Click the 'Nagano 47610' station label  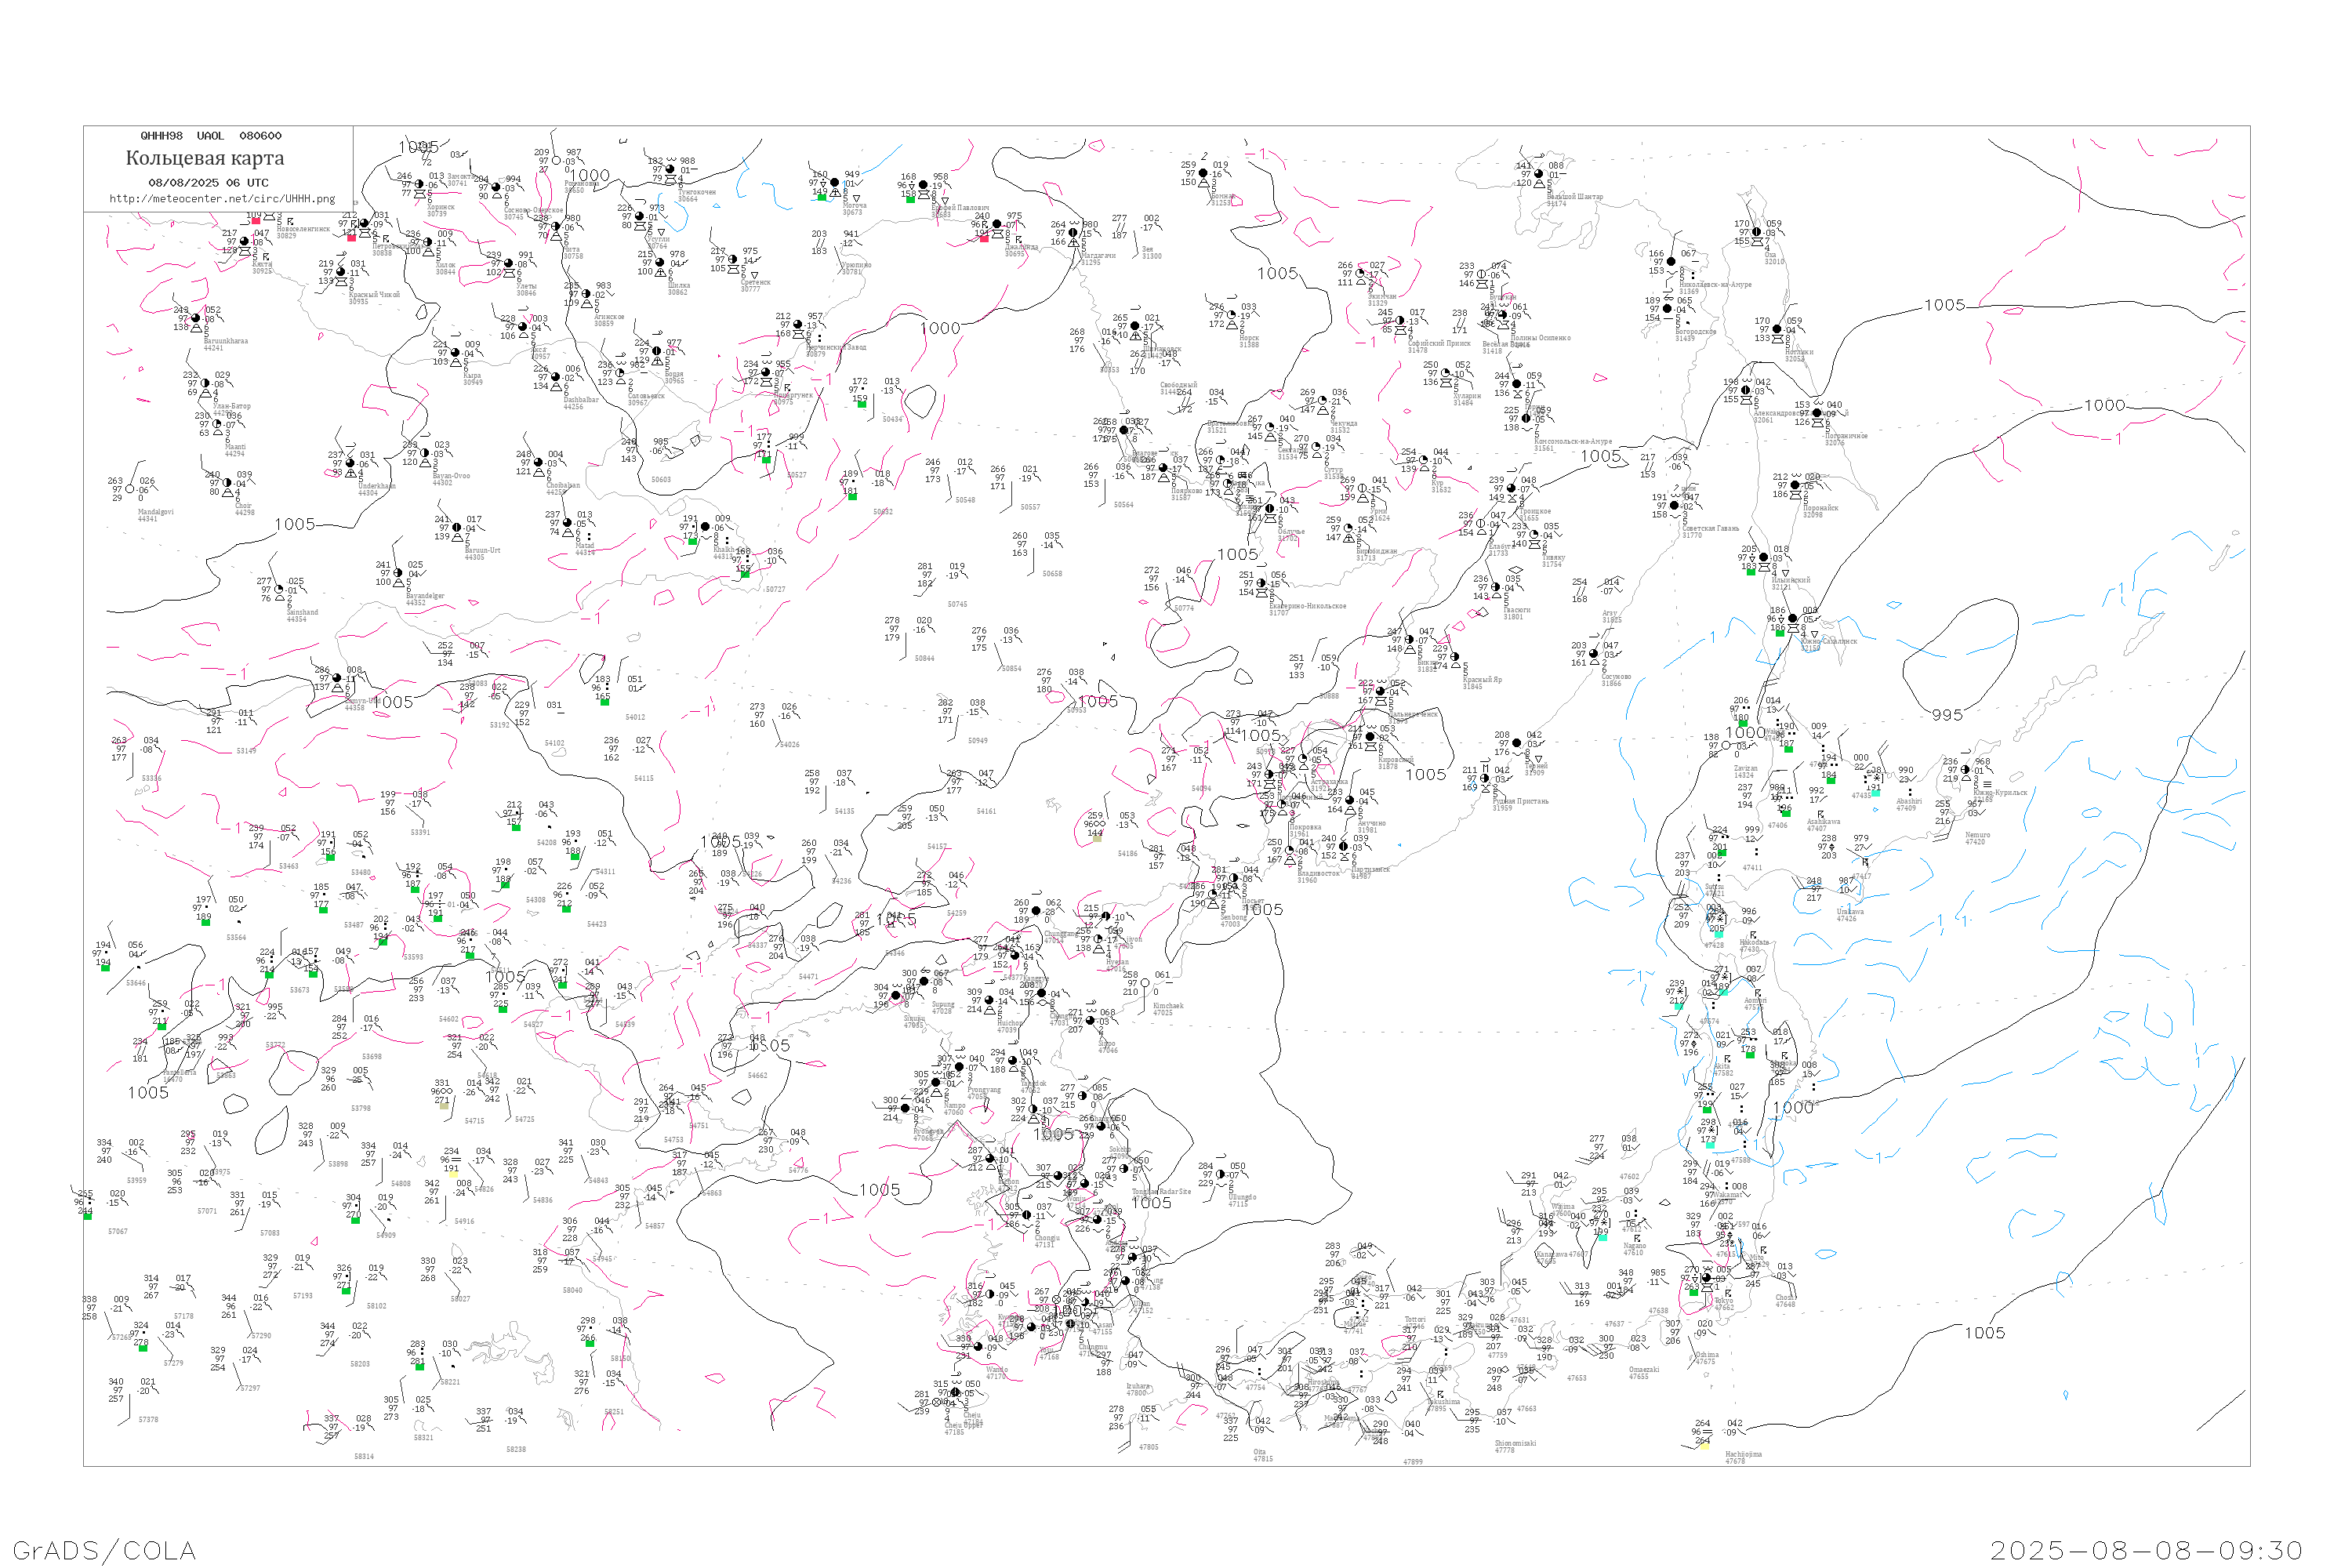point(1635,1249)
